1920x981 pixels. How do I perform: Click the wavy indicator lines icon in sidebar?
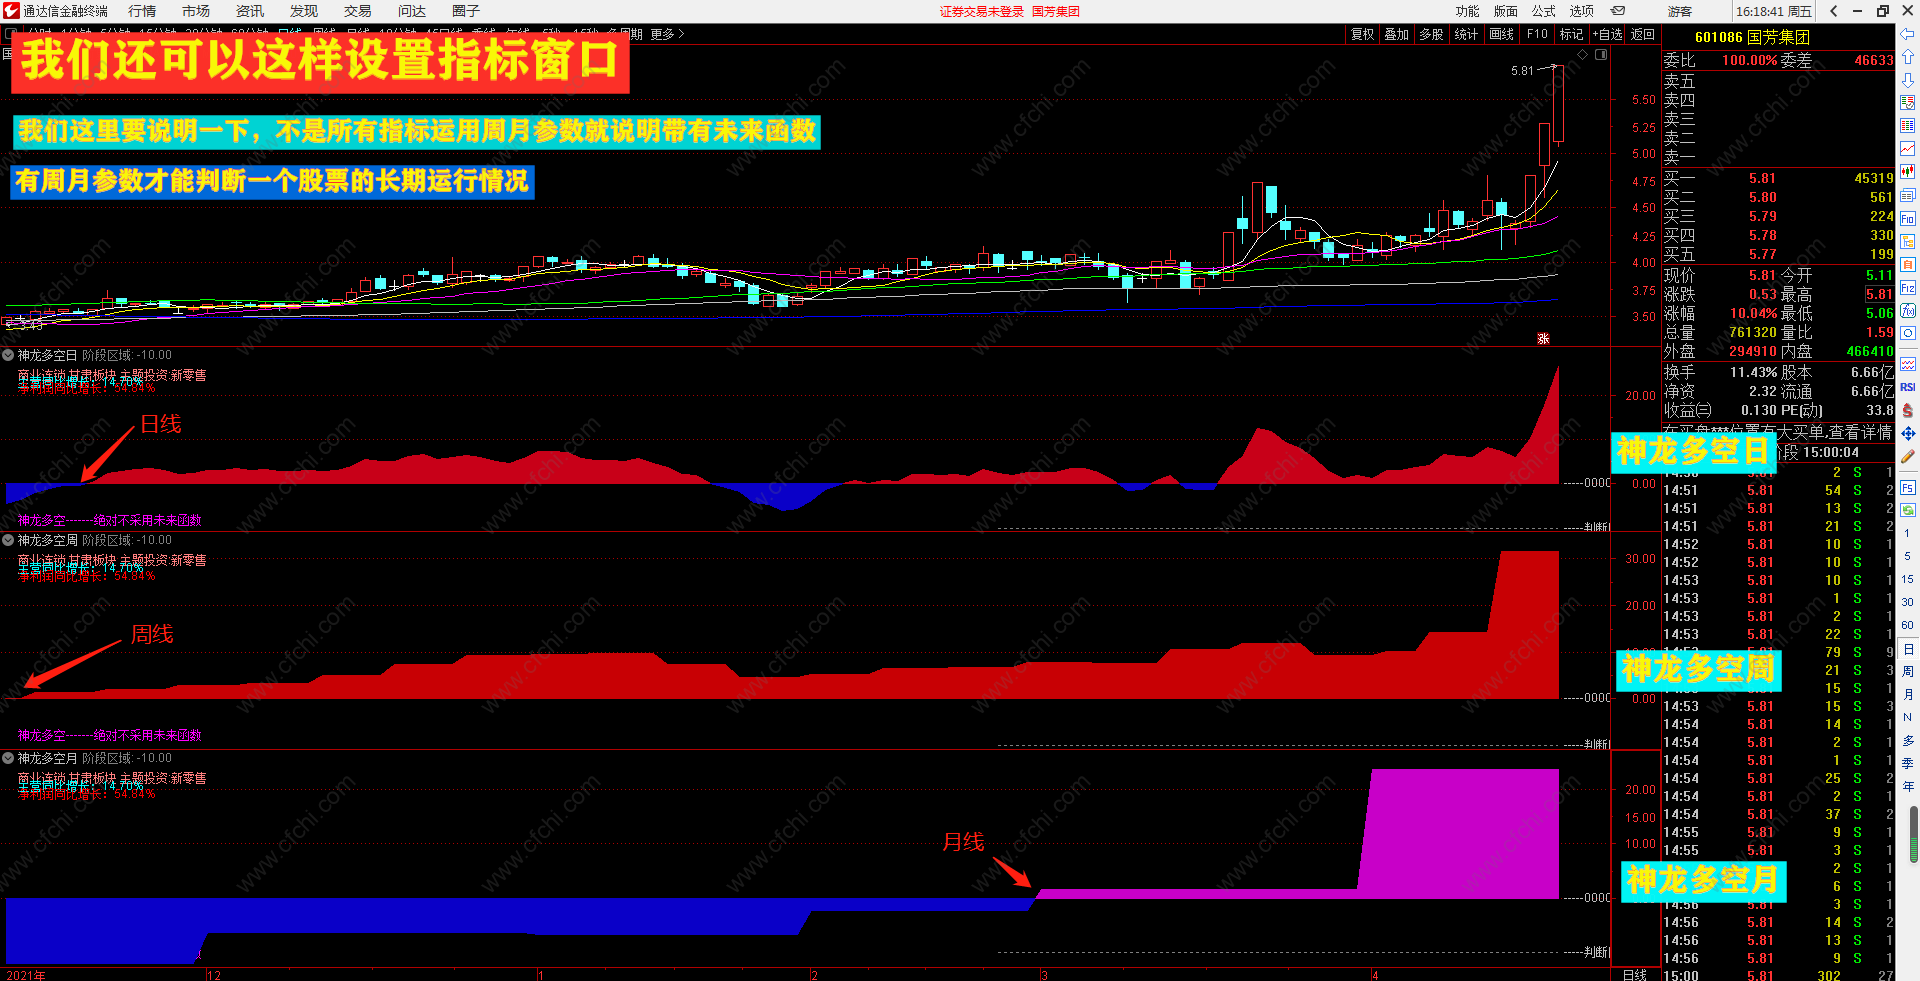[1907, 364]
